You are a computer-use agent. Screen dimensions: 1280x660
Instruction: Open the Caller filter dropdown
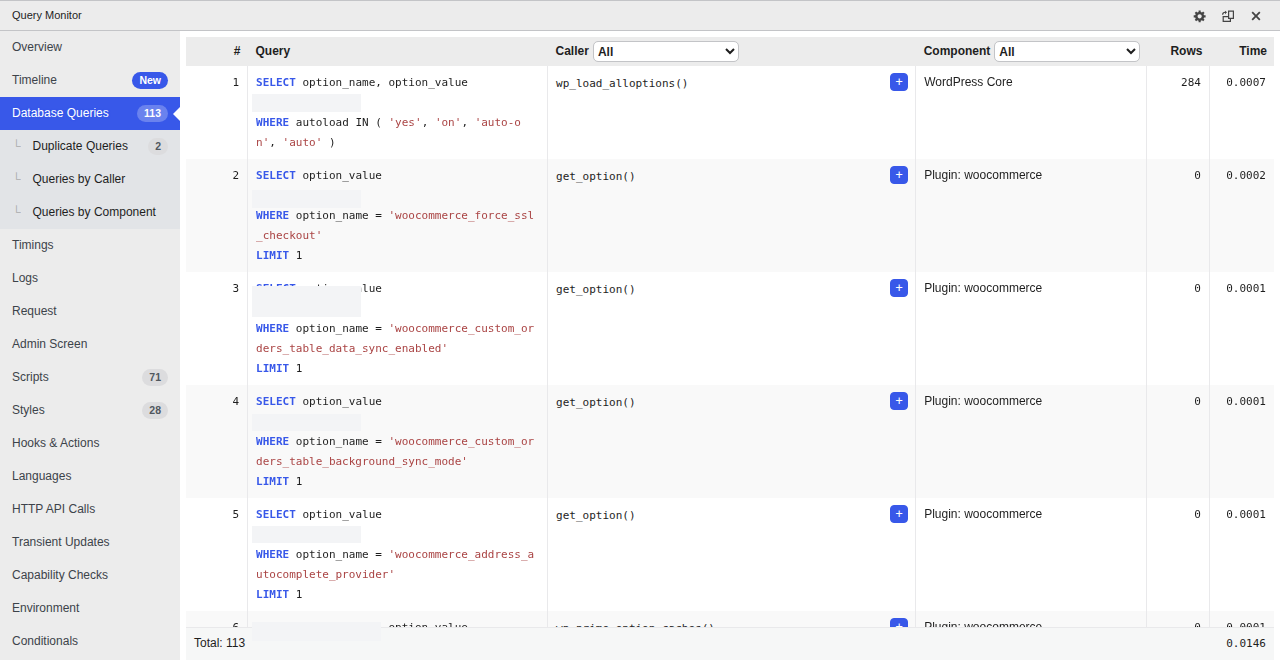(x=666, y=51)
